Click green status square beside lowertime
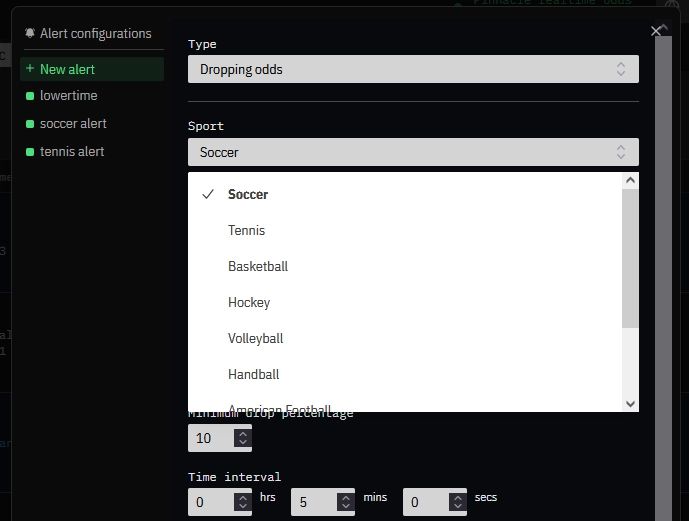This screenshot has width=689, height=521. coord(30,96)
